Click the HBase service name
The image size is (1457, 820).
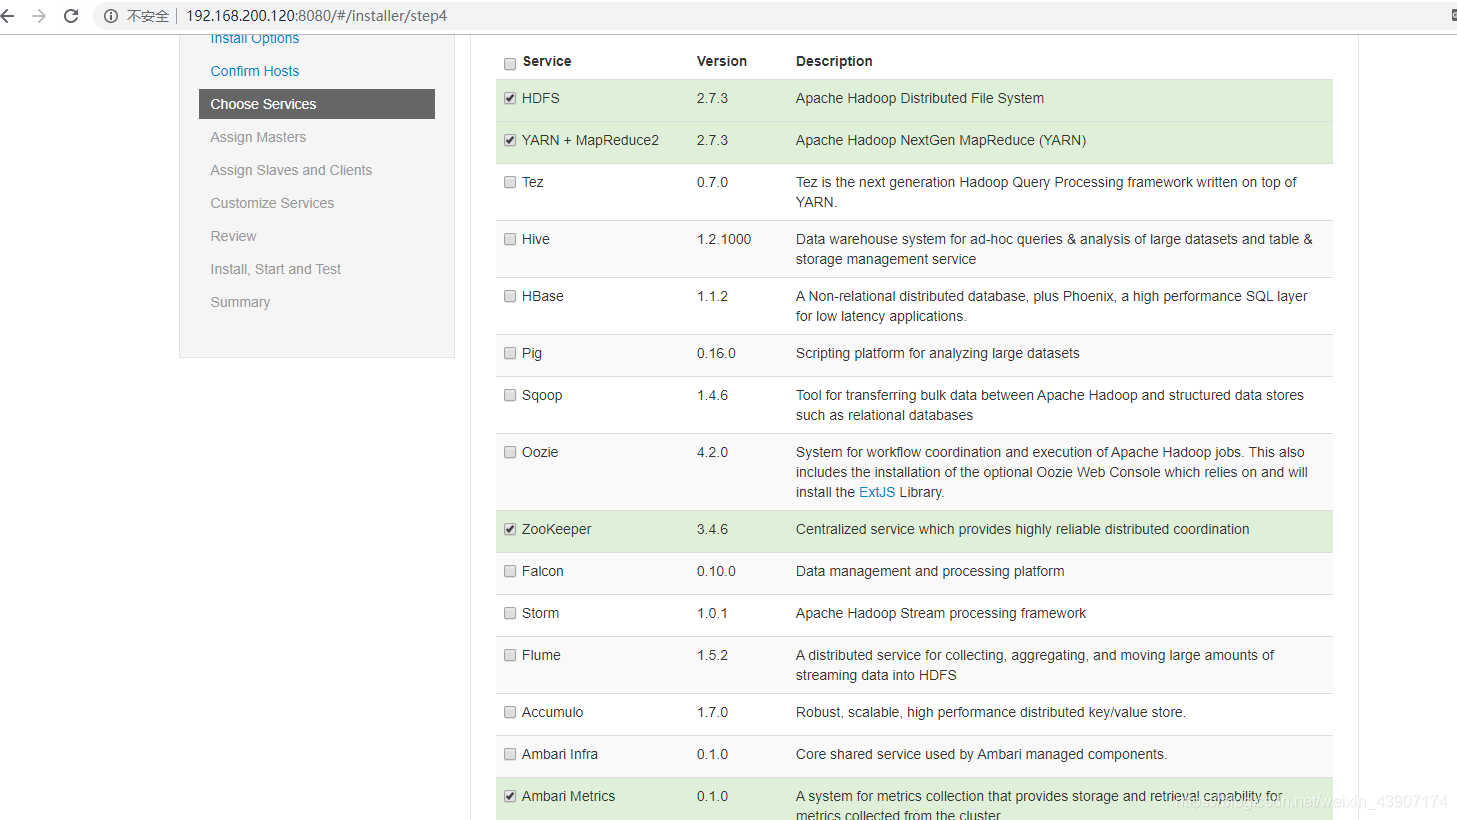(543, 296)
